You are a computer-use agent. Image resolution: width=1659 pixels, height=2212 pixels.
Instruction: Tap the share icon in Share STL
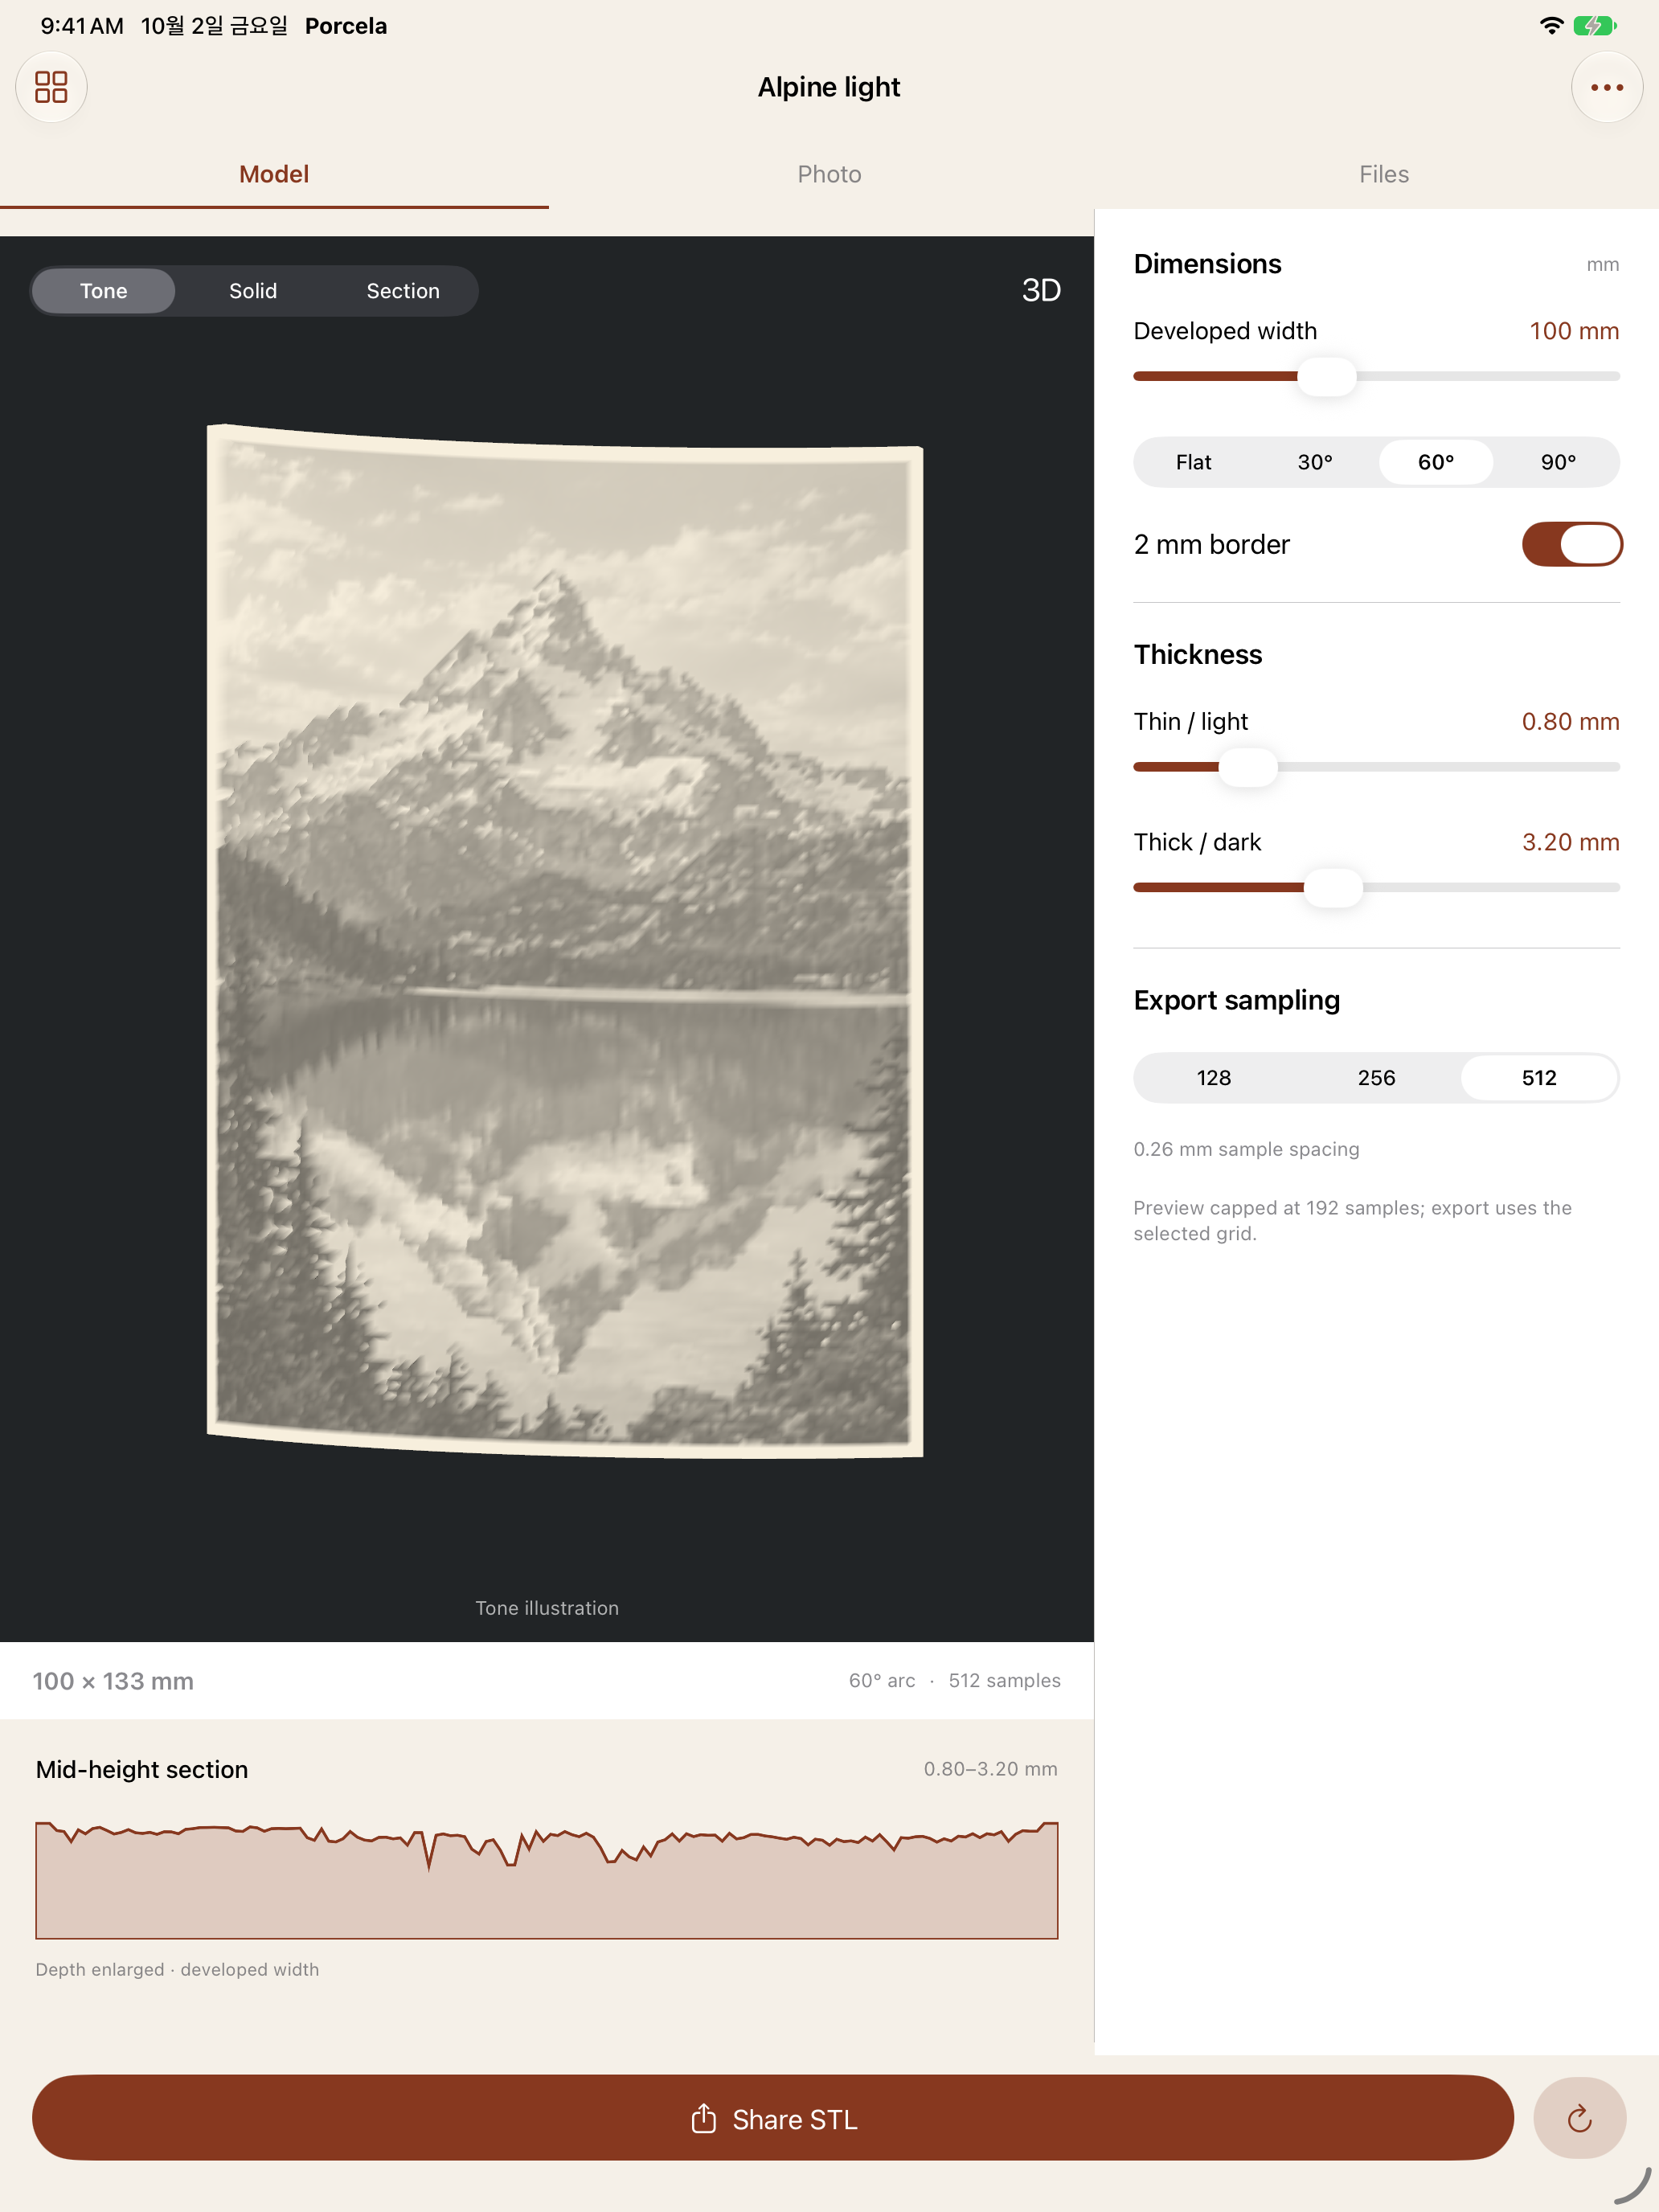click(704, 2118)
